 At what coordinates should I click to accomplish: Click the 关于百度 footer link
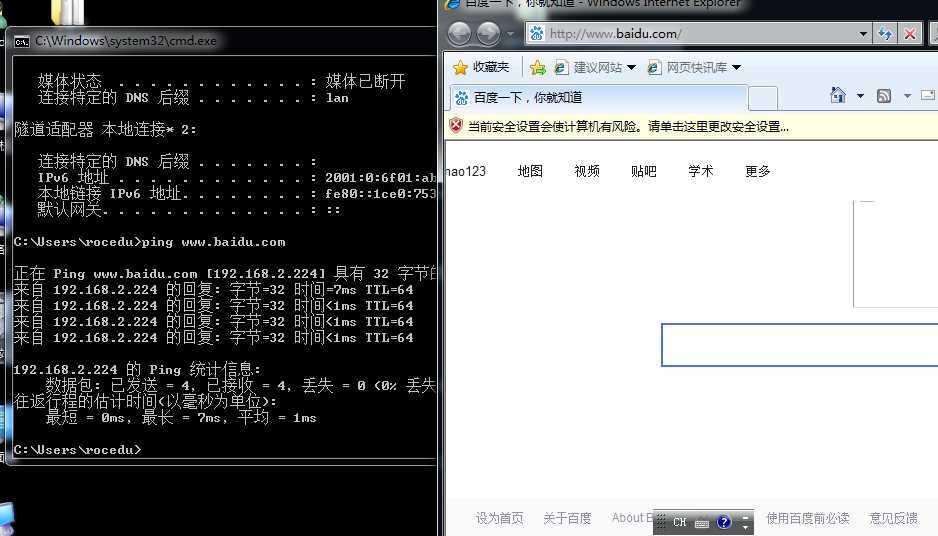(567, 518)
